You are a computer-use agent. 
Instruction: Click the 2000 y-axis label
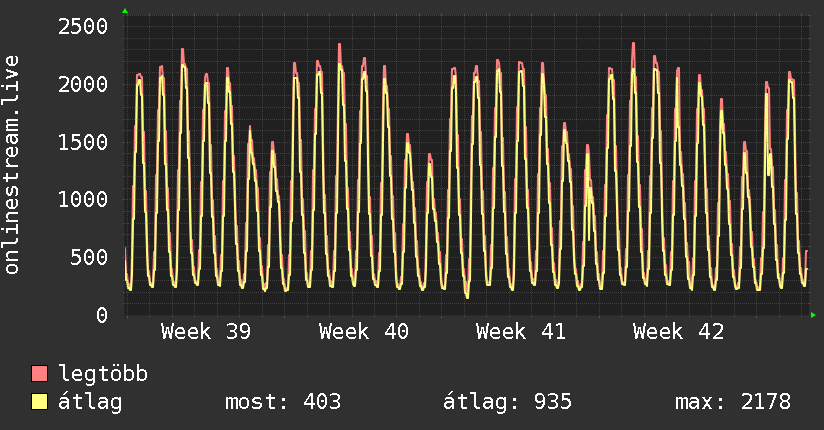coord(82,84)
